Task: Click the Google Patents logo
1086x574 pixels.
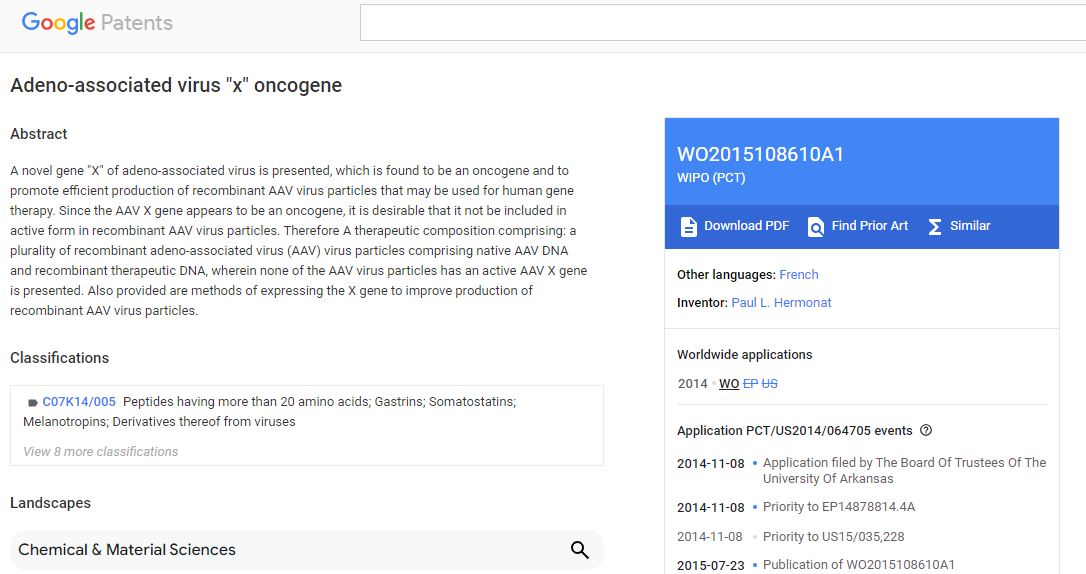Action: click(97, 22)
